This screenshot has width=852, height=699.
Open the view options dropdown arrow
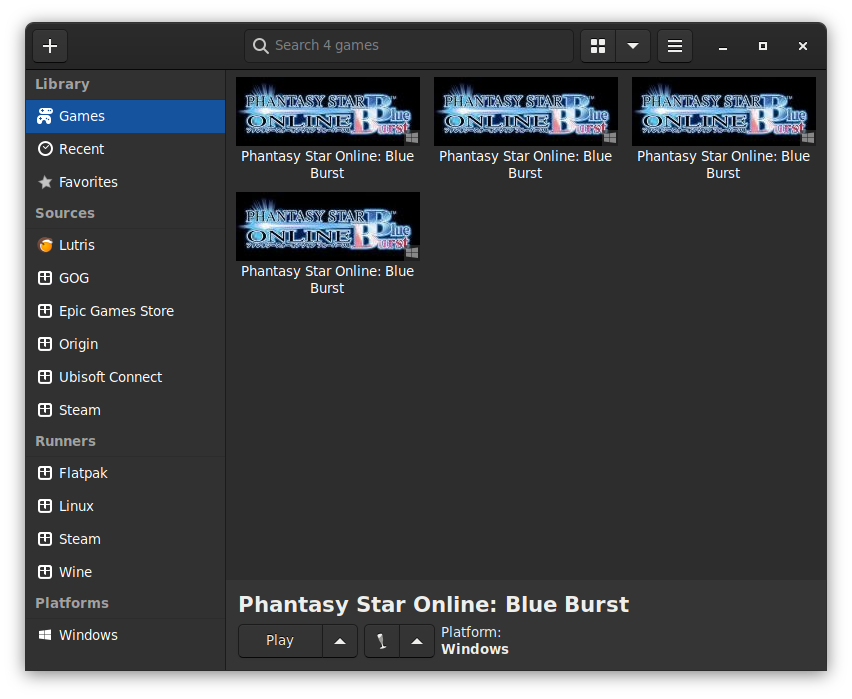pyautogui.click(x=632, y=46)
